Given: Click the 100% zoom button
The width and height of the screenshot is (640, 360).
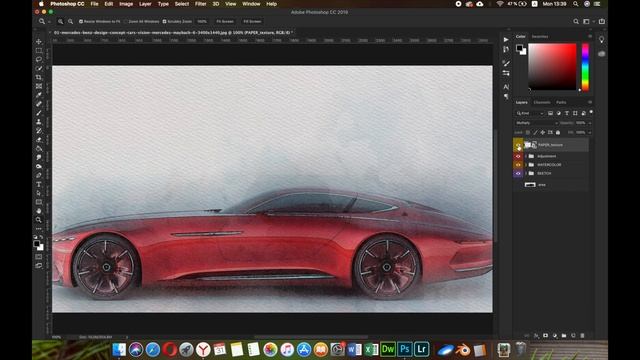Looking at the screenshot, I should pos(202,21).
